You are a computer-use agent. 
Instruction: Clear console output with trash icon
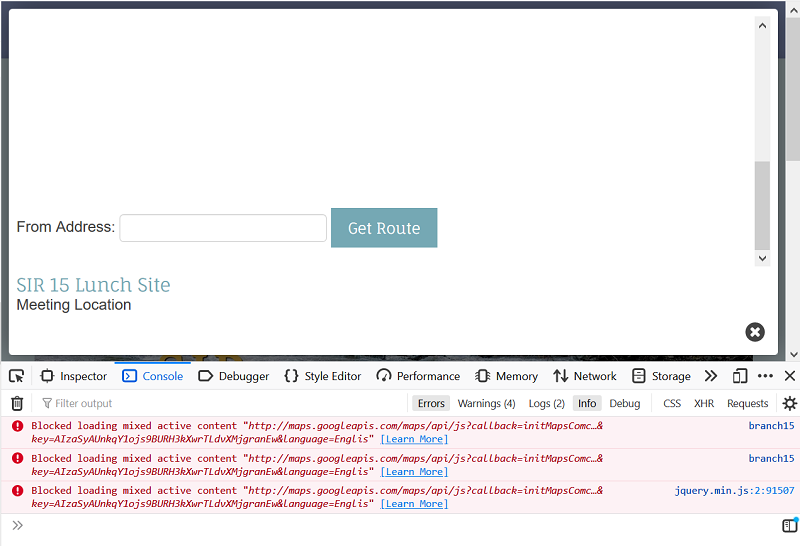(x=17, y=403)
